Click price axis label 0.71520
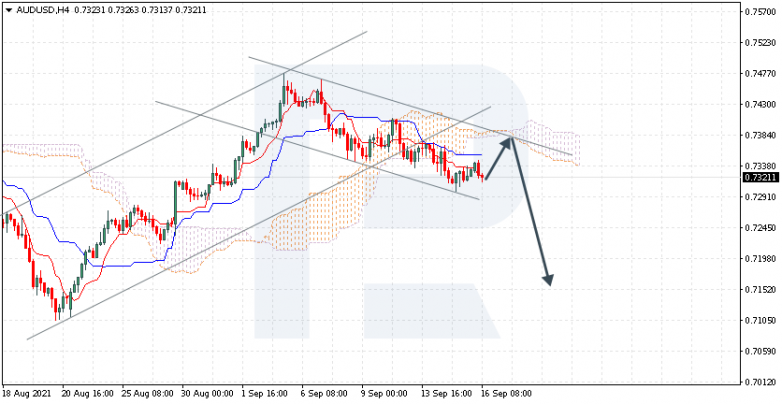 click(761, 290)
